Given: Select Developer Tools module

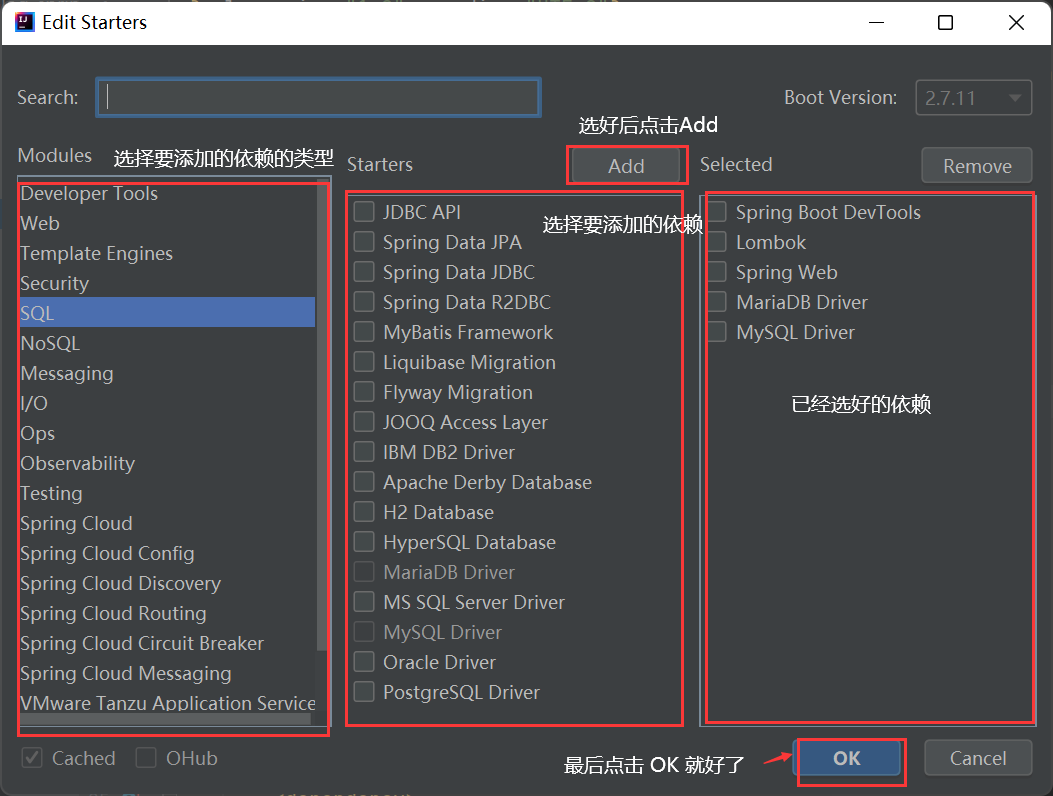Looking at the screenshot, I should 167,193.
